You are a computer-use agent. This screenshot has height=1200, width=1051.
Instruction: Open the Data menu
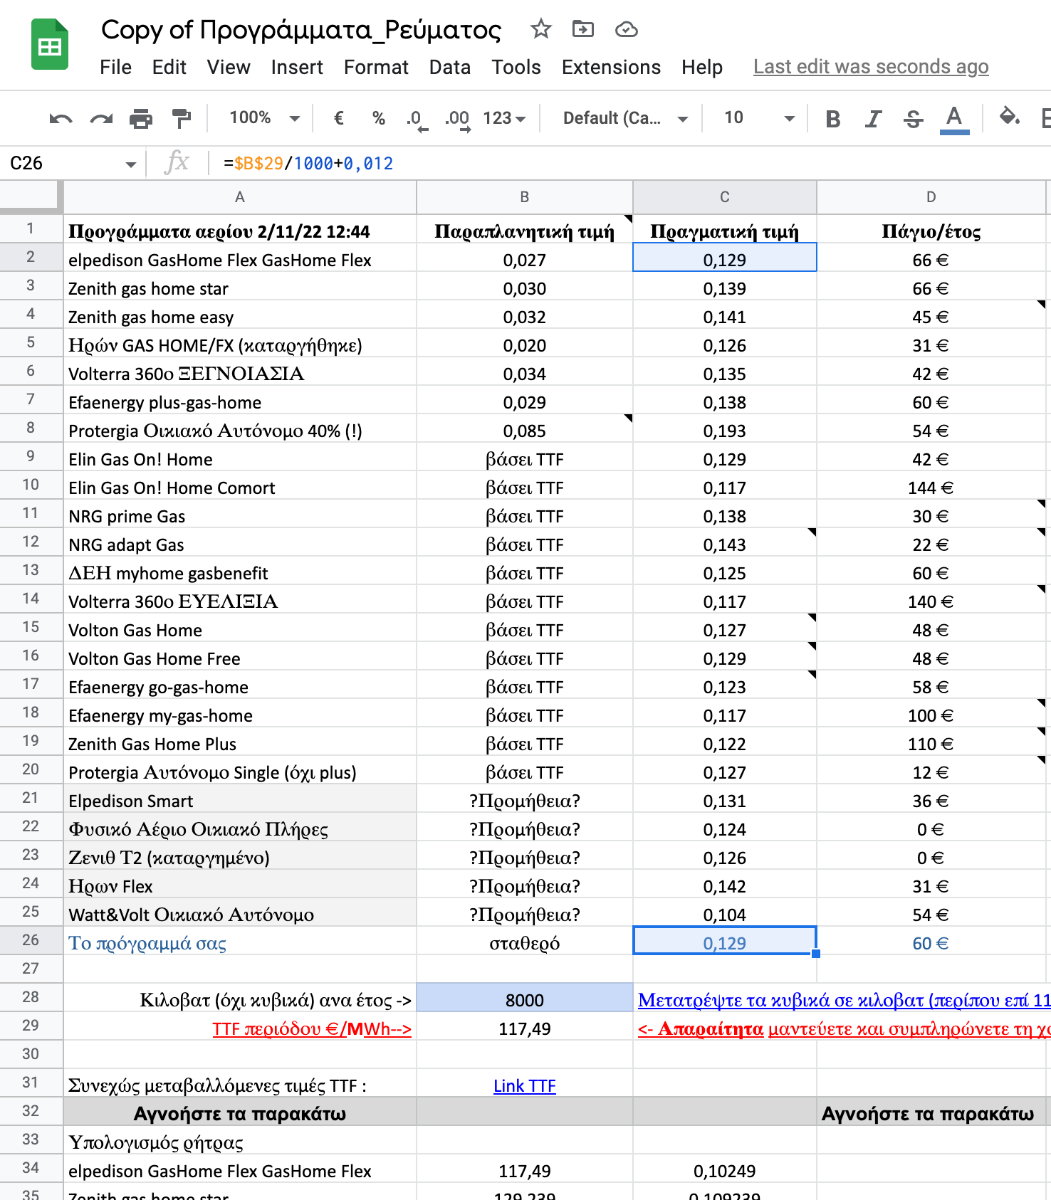(450, 67)
